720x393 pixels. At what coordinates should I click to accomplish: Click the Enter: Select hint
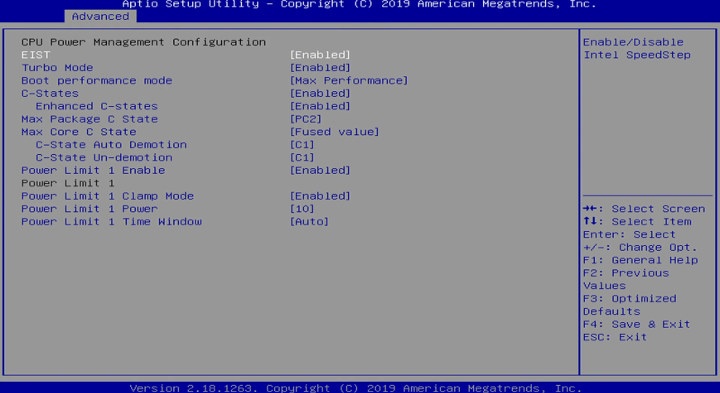(x=629, y=235)
